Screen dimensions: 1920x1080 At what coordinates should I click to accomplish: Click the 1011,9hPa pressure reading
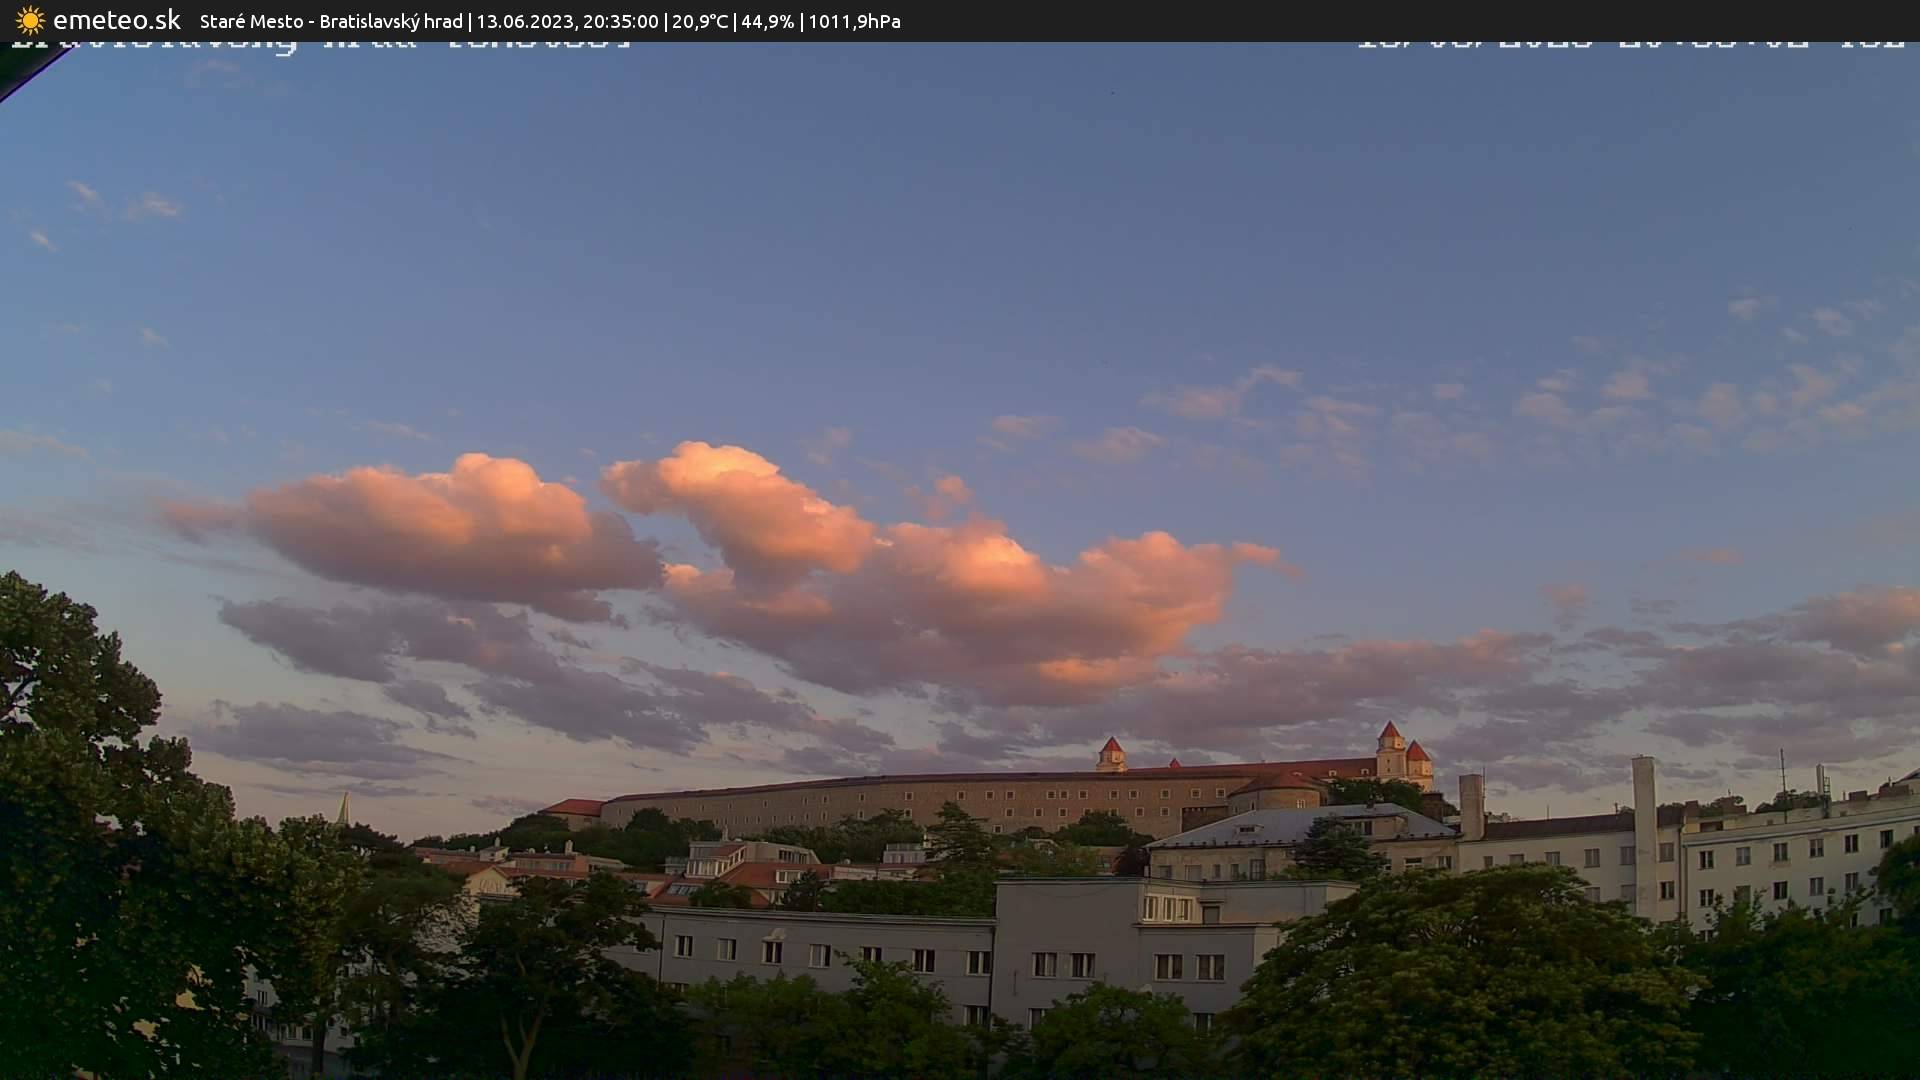[854, 21]
